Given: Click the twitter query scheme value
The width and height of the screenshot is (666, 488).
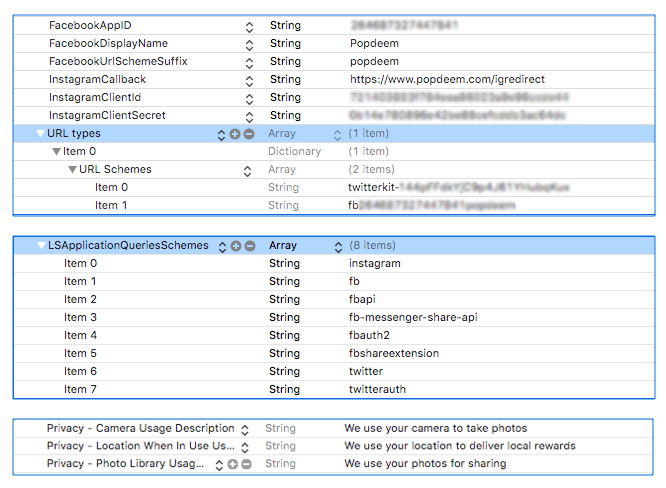Looking at the screenshot, I should pyautogui.click(x=366, y=371).
